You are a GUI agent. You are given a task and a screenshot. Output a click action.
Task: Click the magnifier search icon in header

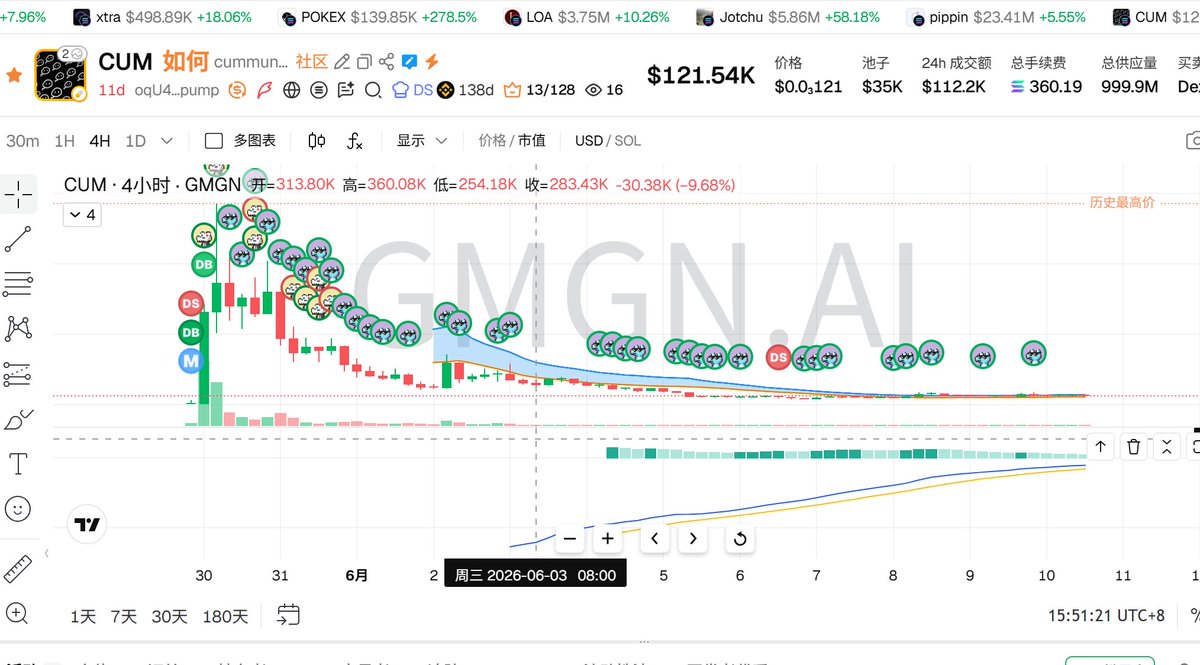point(373,90)
